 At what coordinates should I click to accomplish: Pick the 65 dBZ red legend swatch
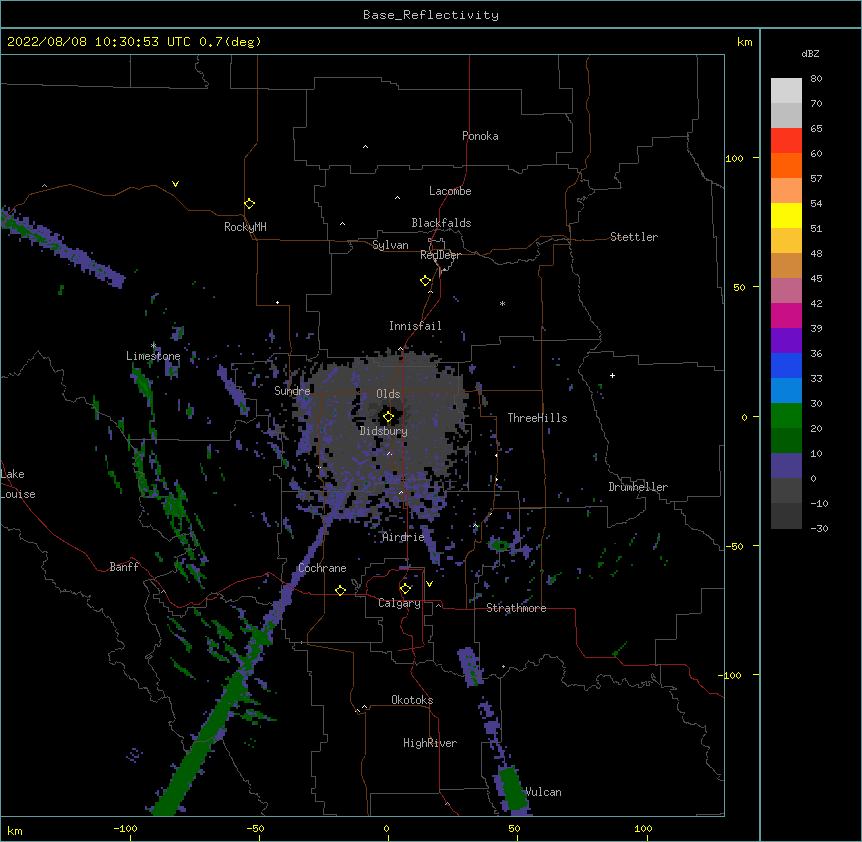point(786,141)
